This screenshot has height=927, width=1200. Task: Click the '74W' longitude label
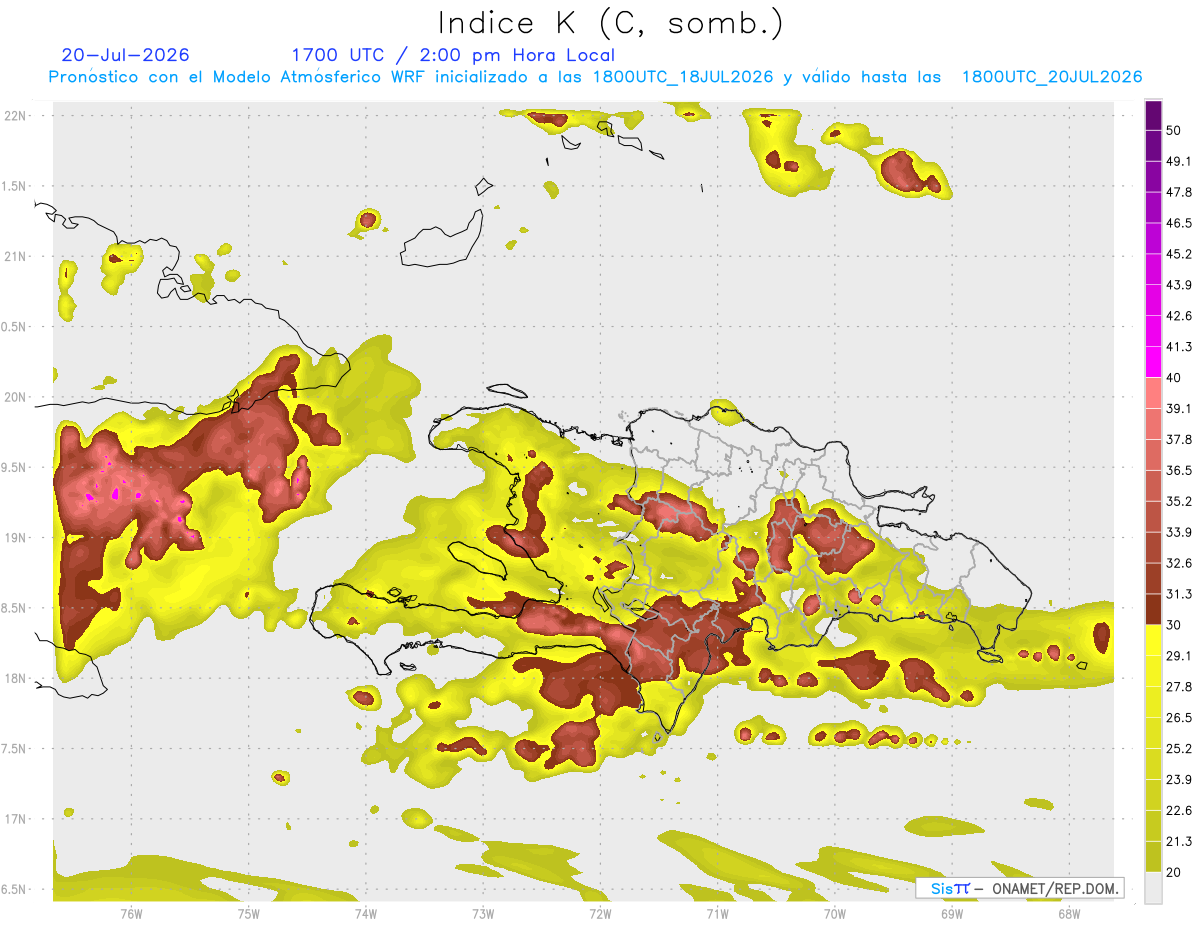coord(366,914)
